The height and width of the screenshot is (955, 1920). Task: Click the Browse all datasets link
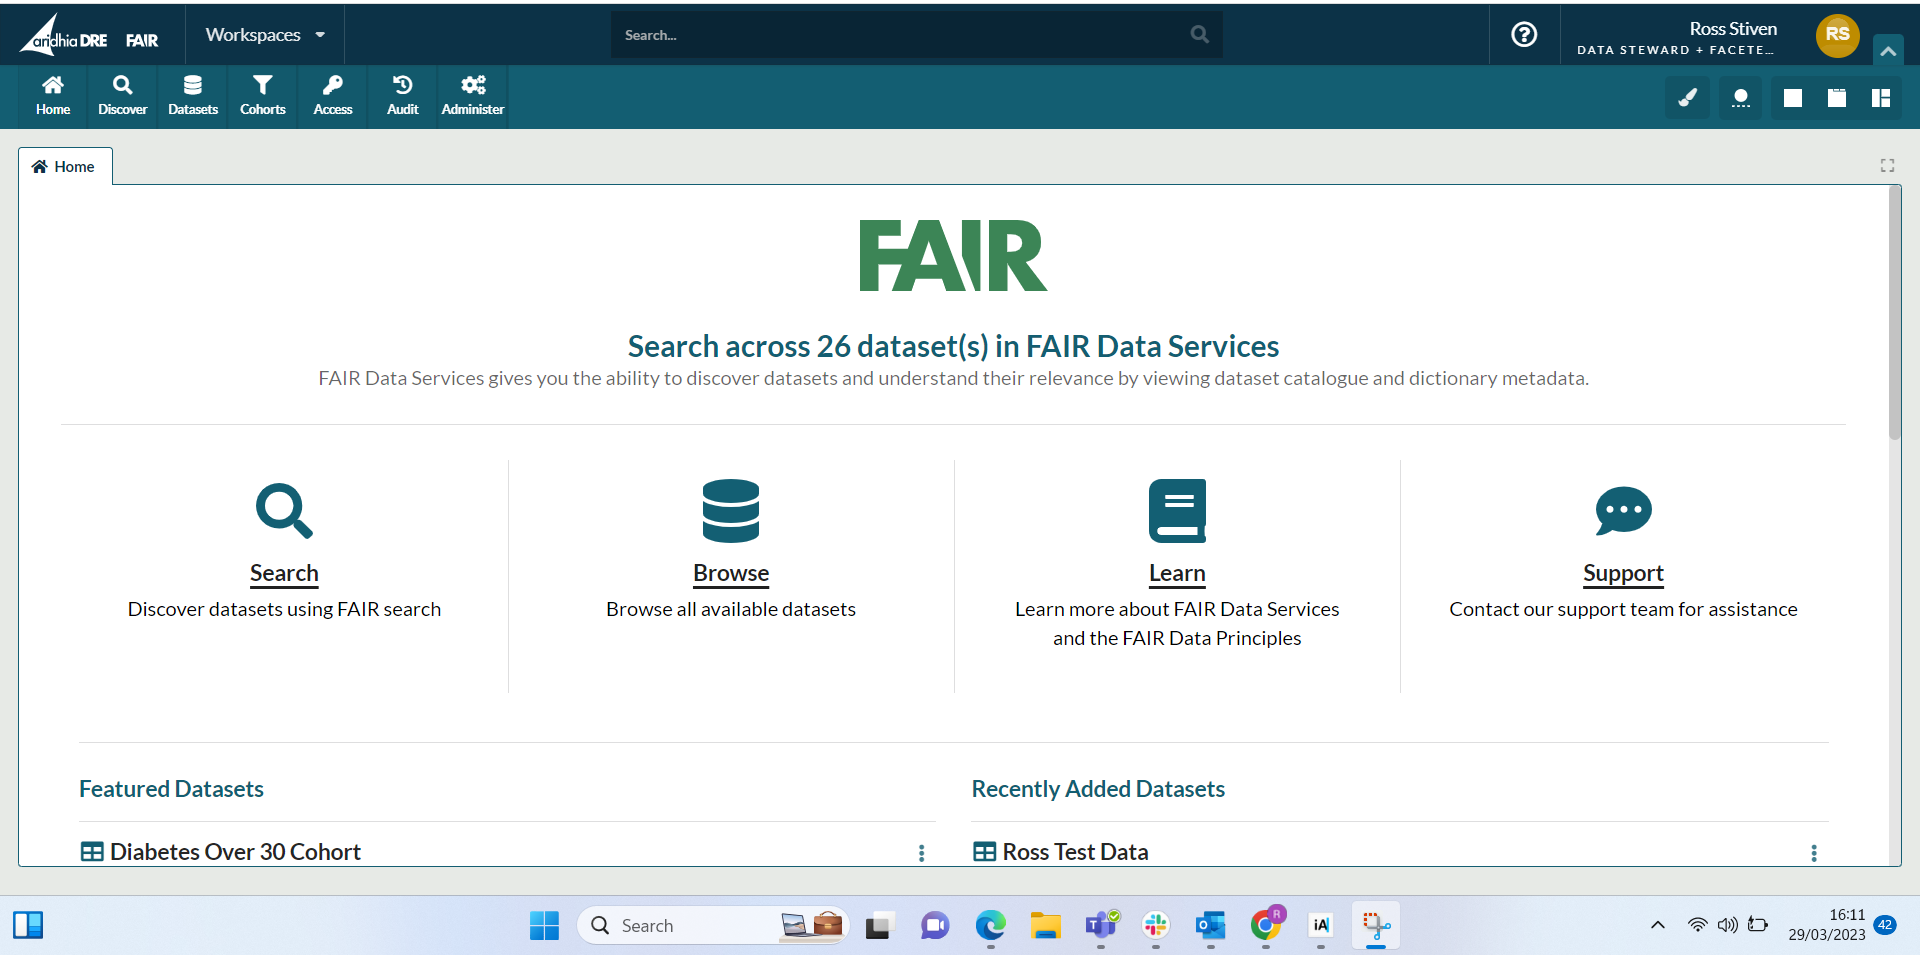(730, 573)
